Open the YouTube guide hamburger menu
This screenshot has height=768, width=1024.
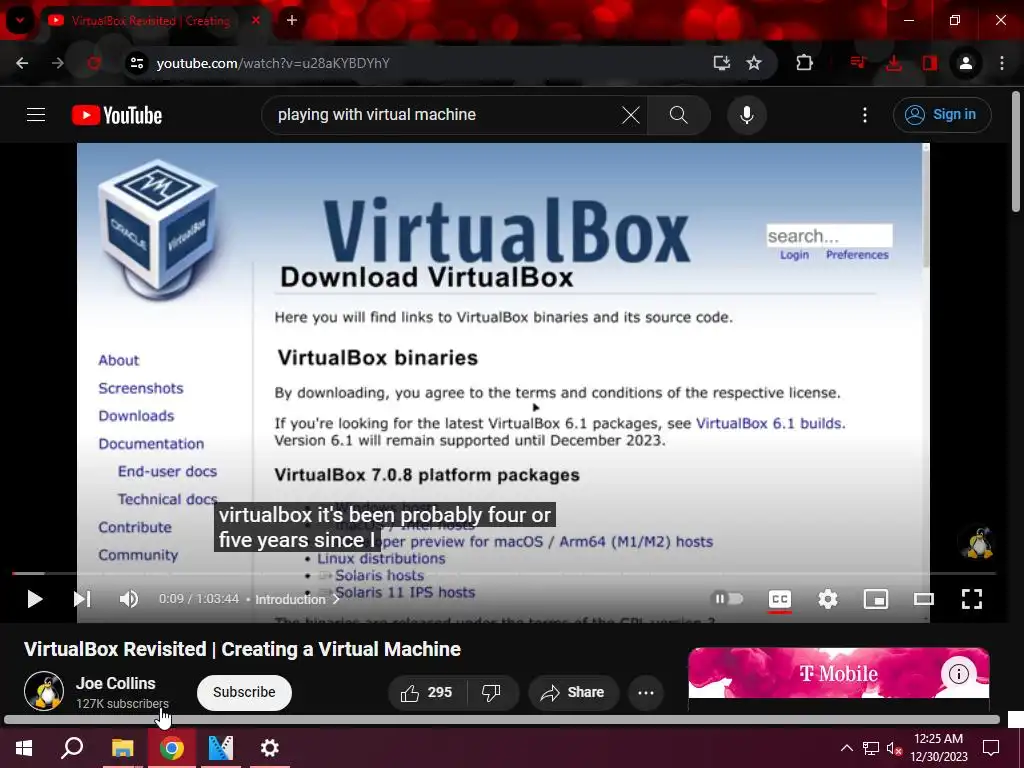tap(36, 115)
